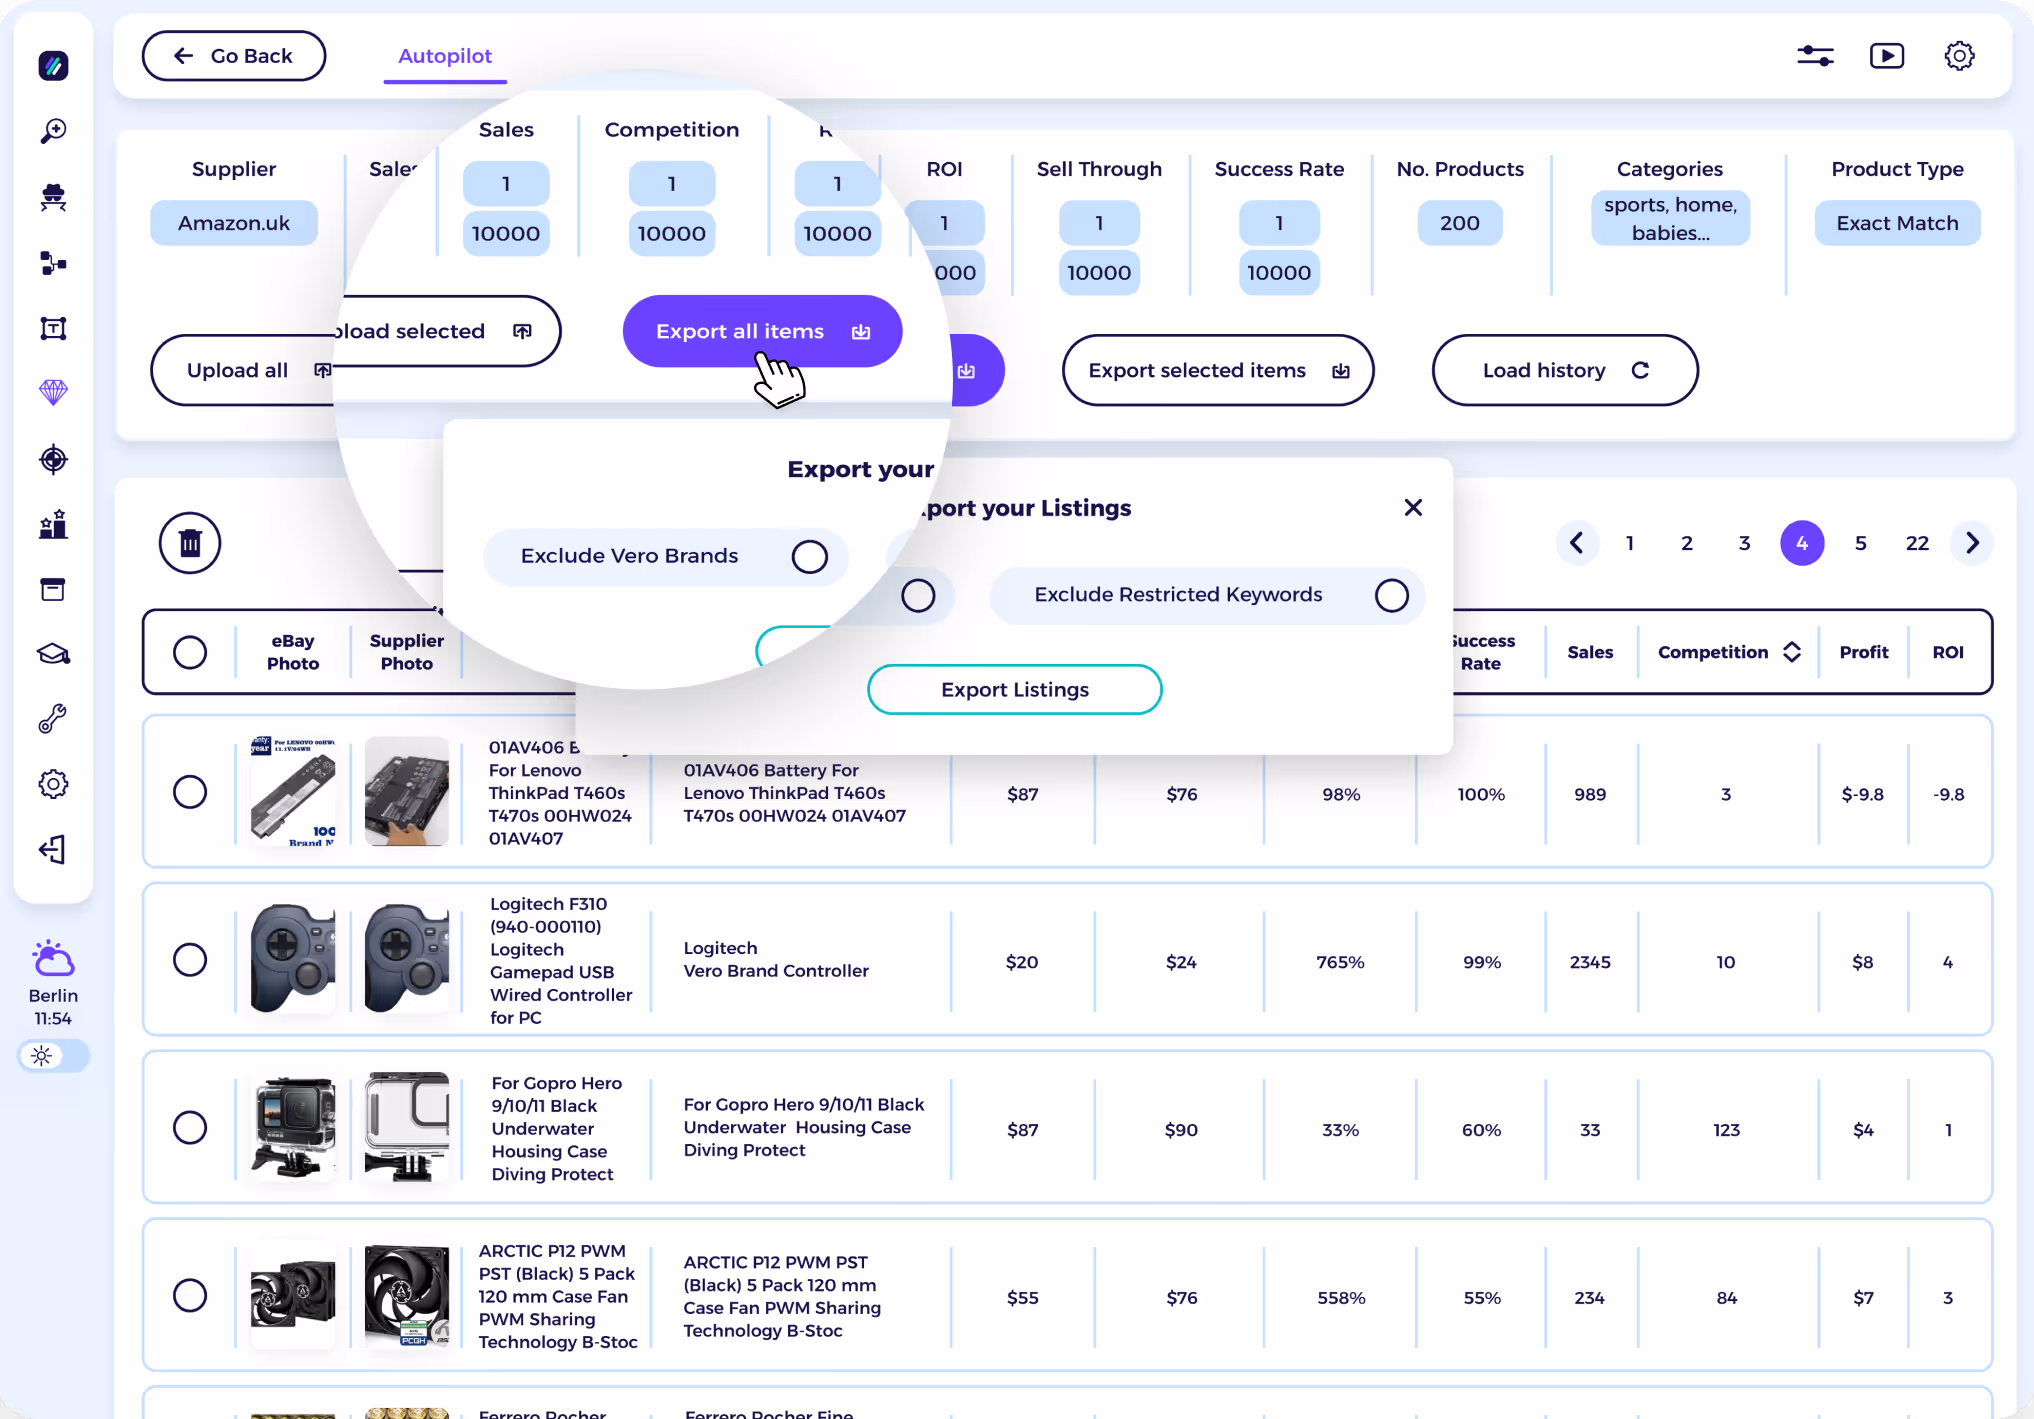The image size is (2034, 1419).
Task: Select the 01AV406 Battery row checkbox
Action: [x=190, y=792]
